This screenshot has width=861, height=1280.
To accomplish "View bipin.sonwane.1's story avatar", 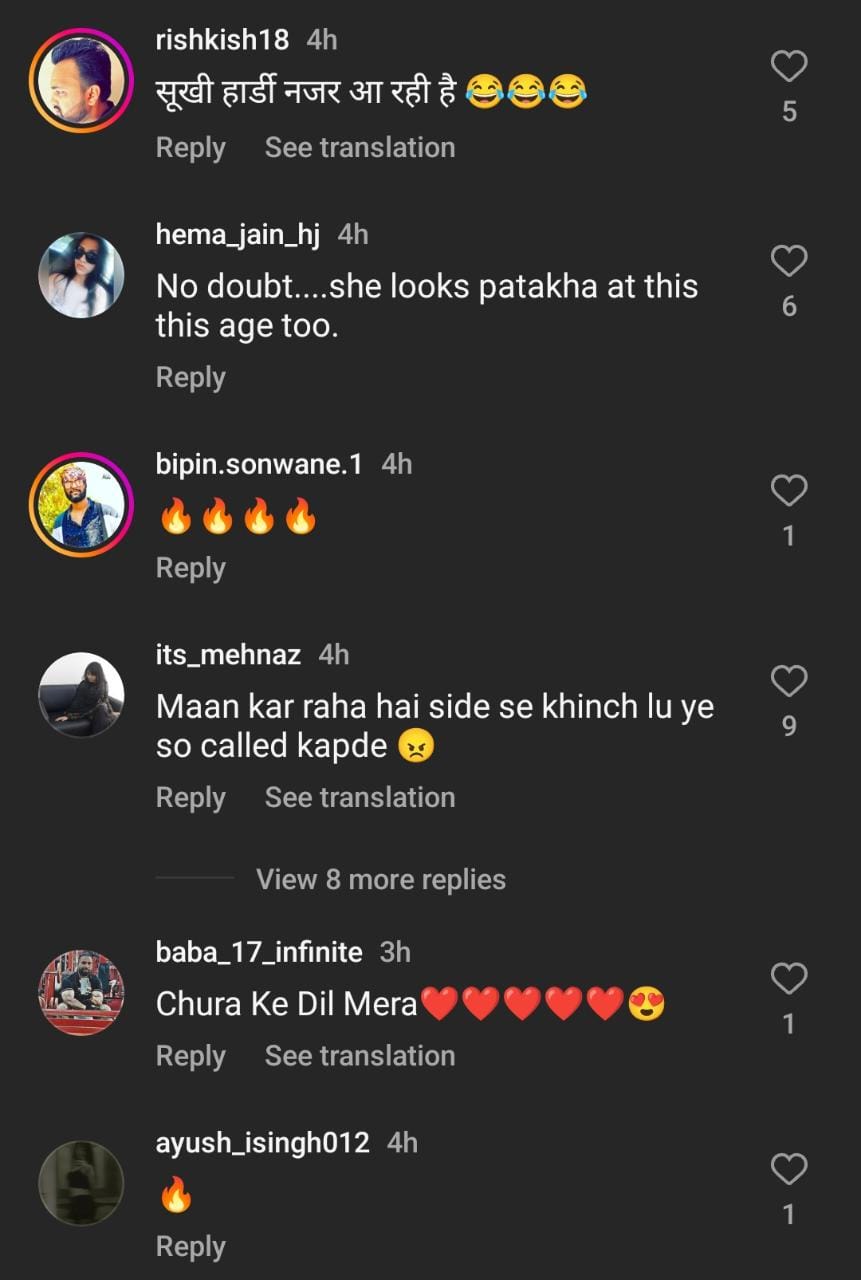I will [81, 507].
